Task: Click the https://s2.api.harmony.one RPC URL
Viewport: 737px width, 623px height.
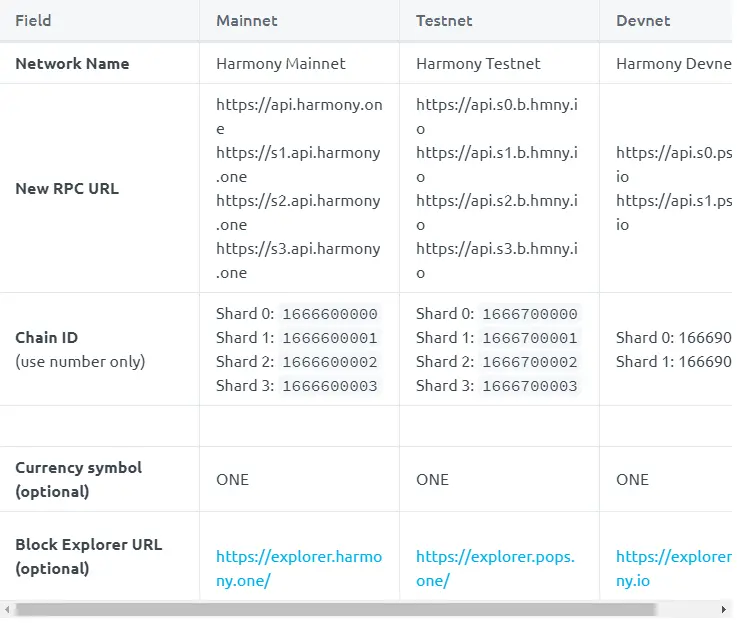Action: pos(298,213)
